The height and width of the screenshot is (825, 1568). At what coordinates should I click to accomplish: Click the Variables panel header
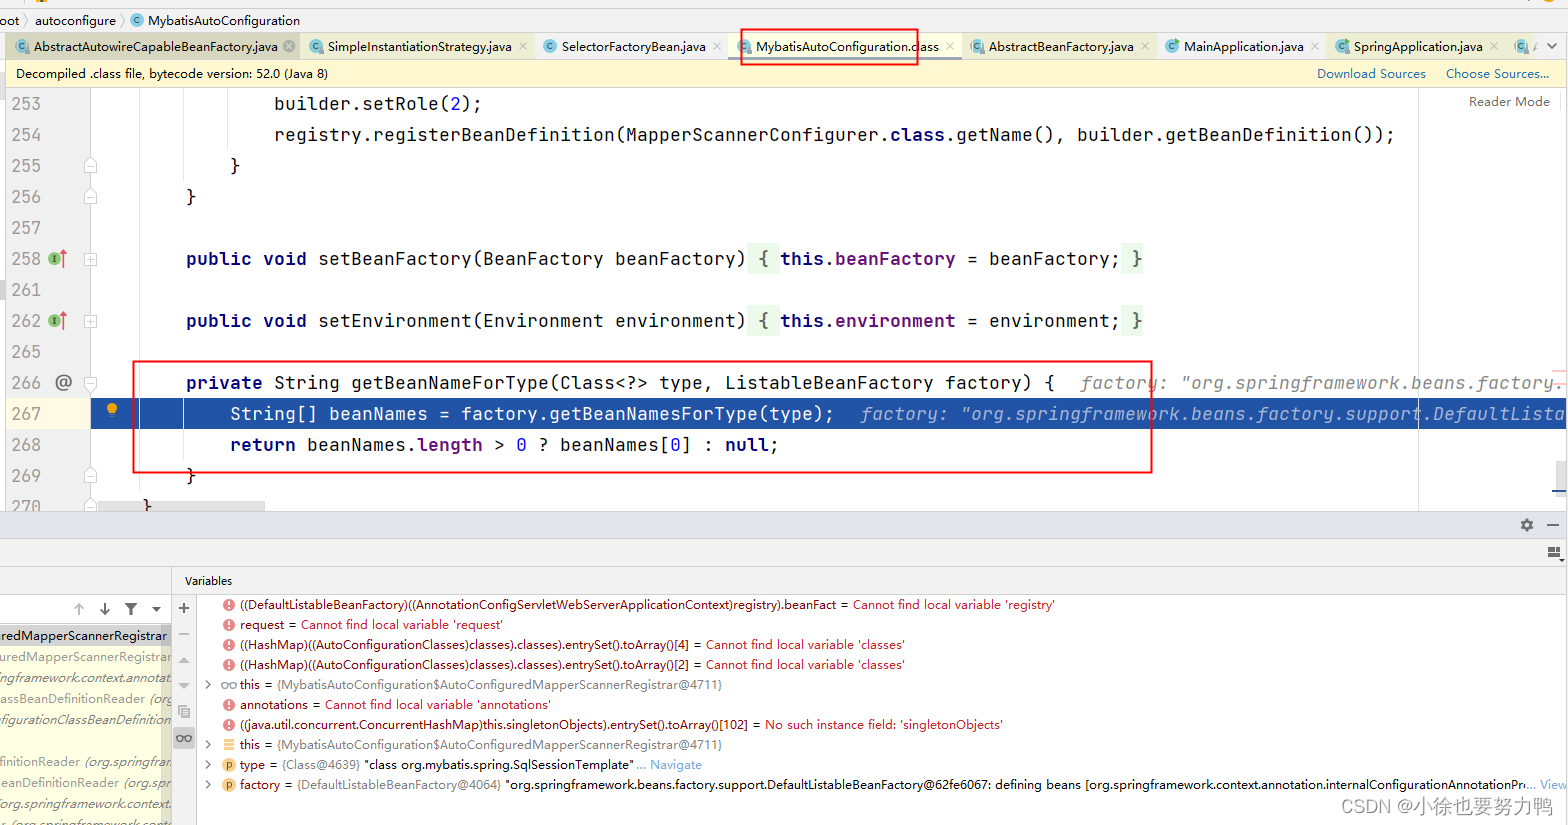click(208, 581)
